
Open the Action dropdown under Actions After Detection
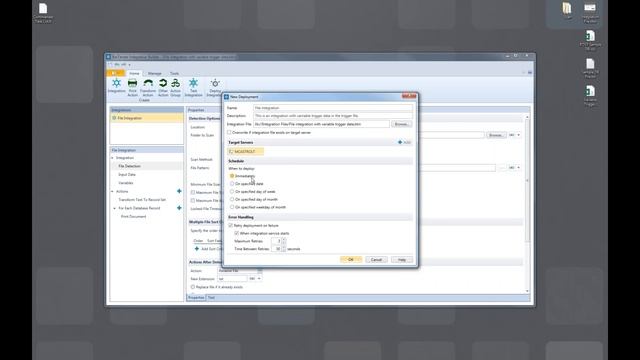click(x=260, y=271)
